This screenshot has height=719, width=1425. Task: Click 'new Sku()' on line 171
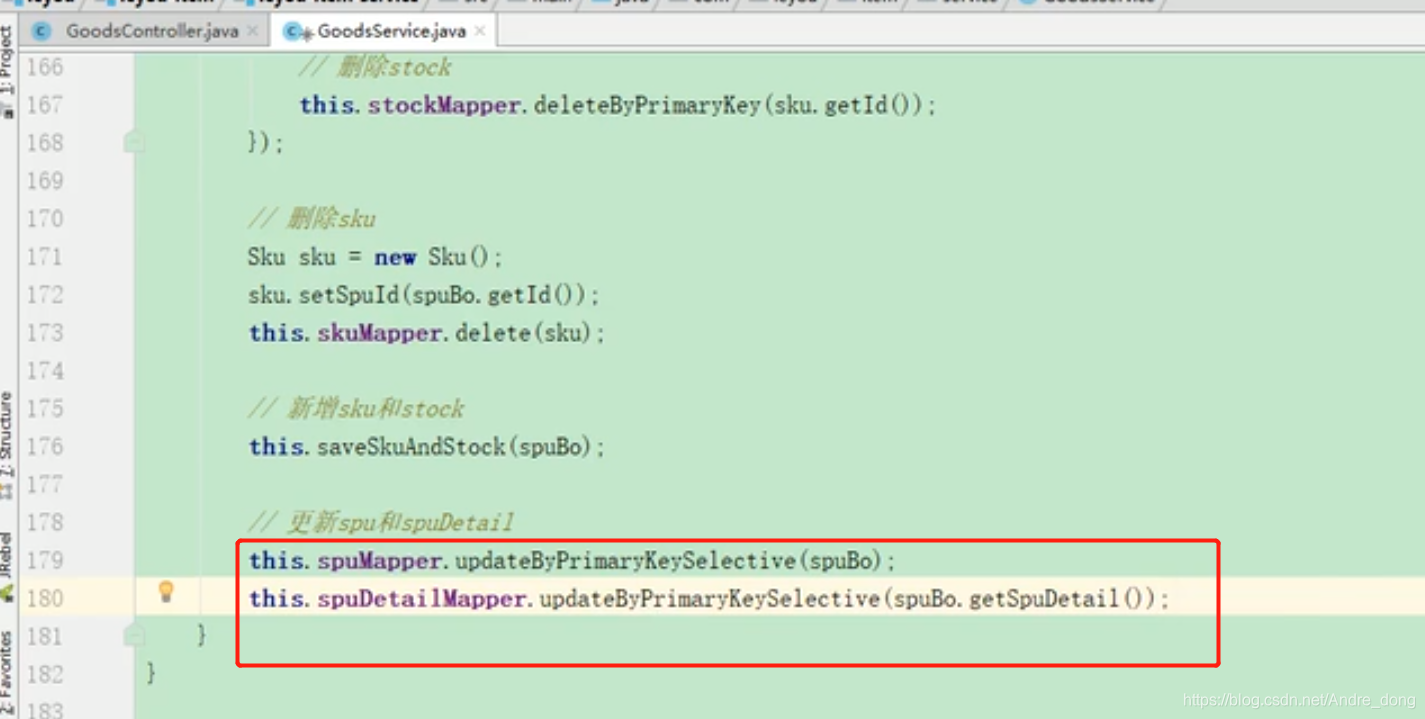pyautogui.click(x=433, y=257)
